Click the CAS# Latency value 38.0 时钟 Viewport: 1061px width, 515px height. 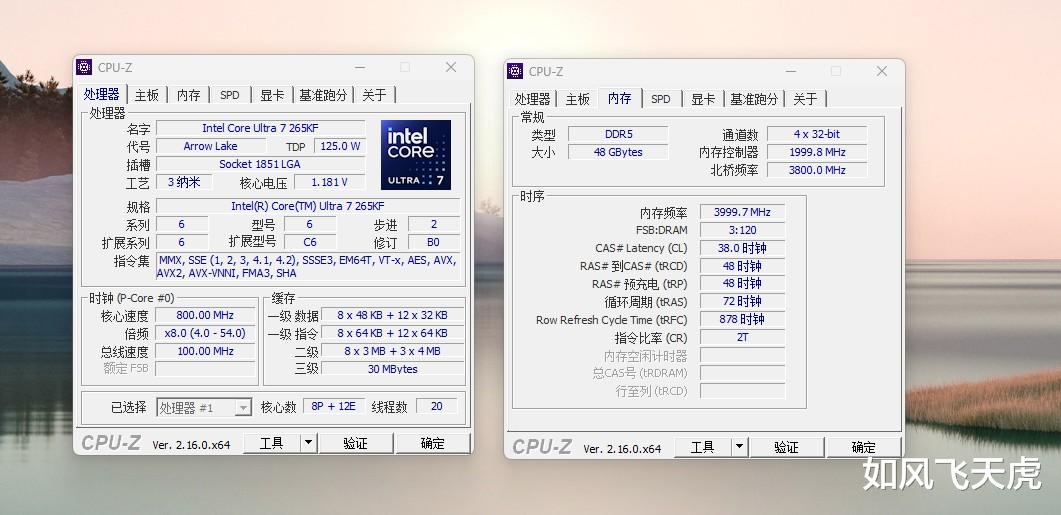pyautogui.click(x=742, y=248)
